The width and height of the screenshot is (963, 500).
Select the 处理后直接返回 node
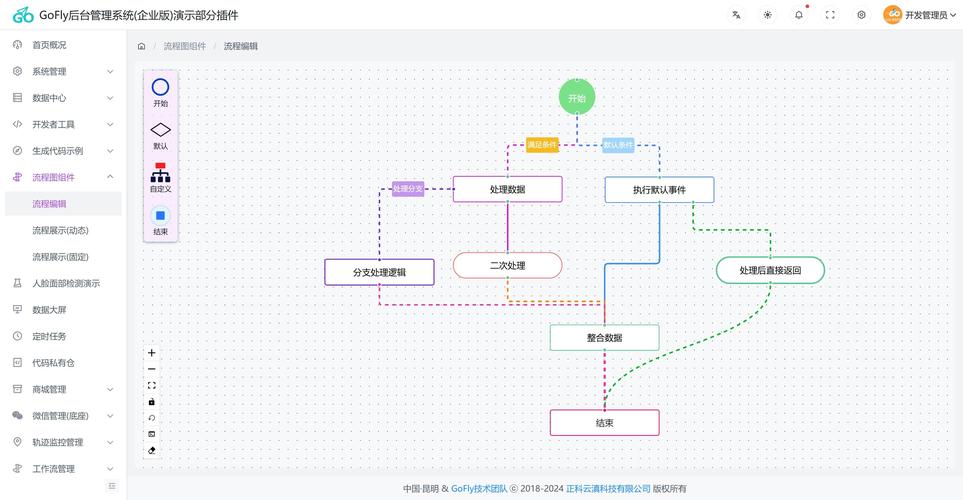[x=770, y=270]
